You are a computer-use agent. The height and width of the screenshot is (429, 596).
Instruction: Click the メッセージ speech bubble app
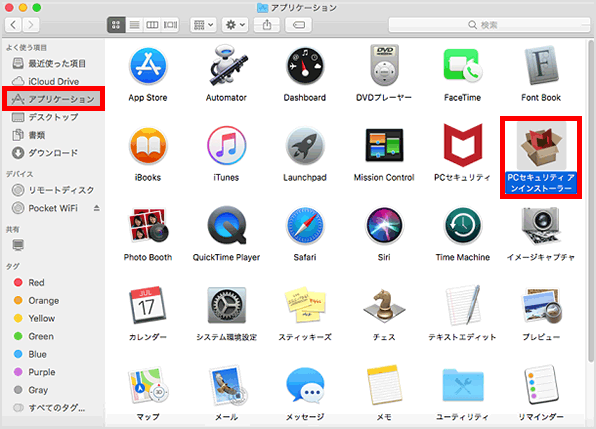pos(305,385)
